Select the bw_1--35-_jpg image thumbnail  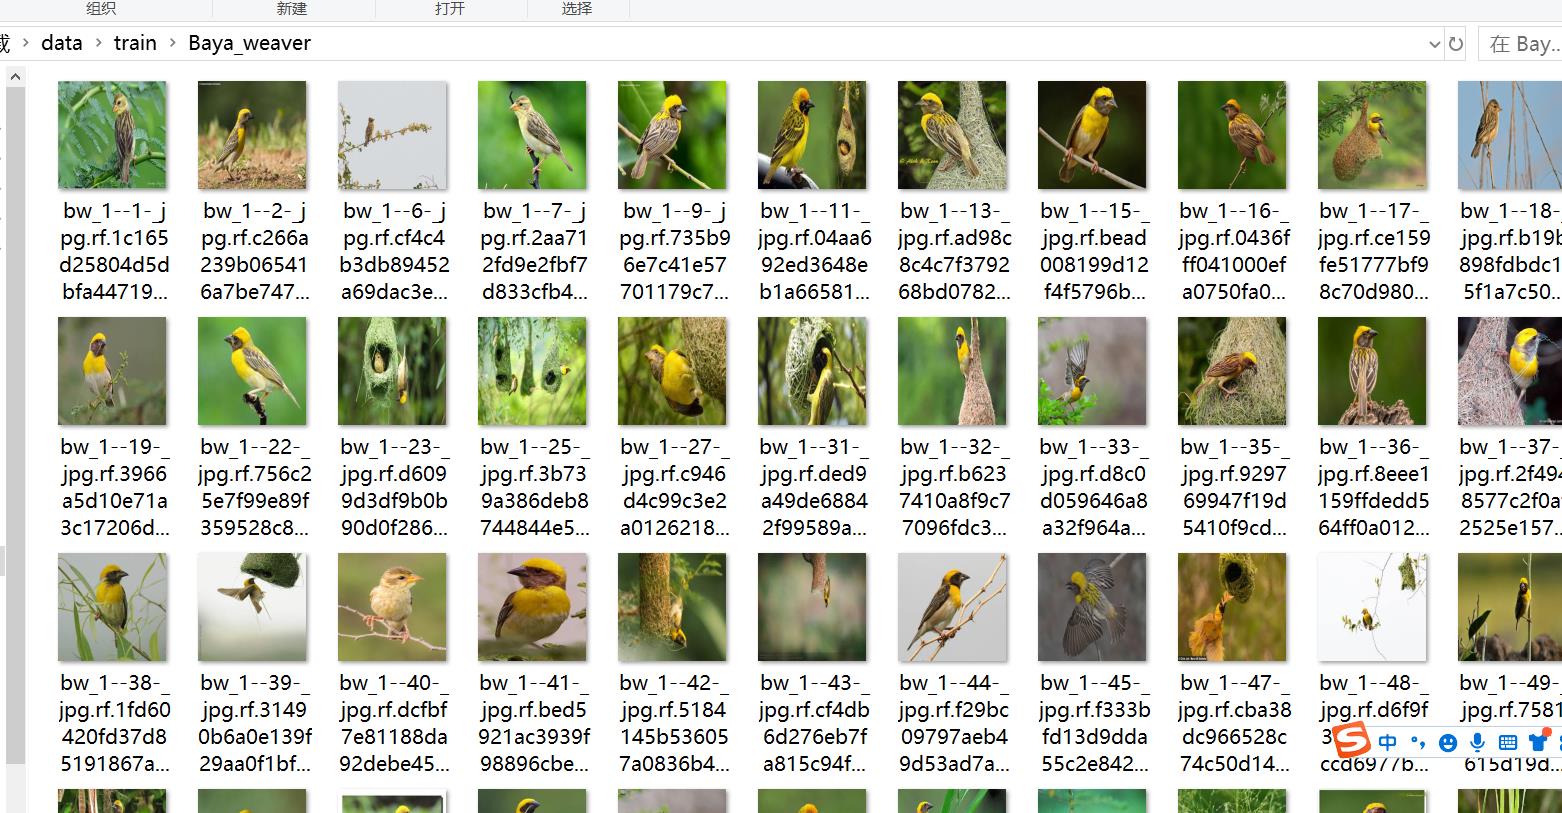click(x=1232, y=371)
